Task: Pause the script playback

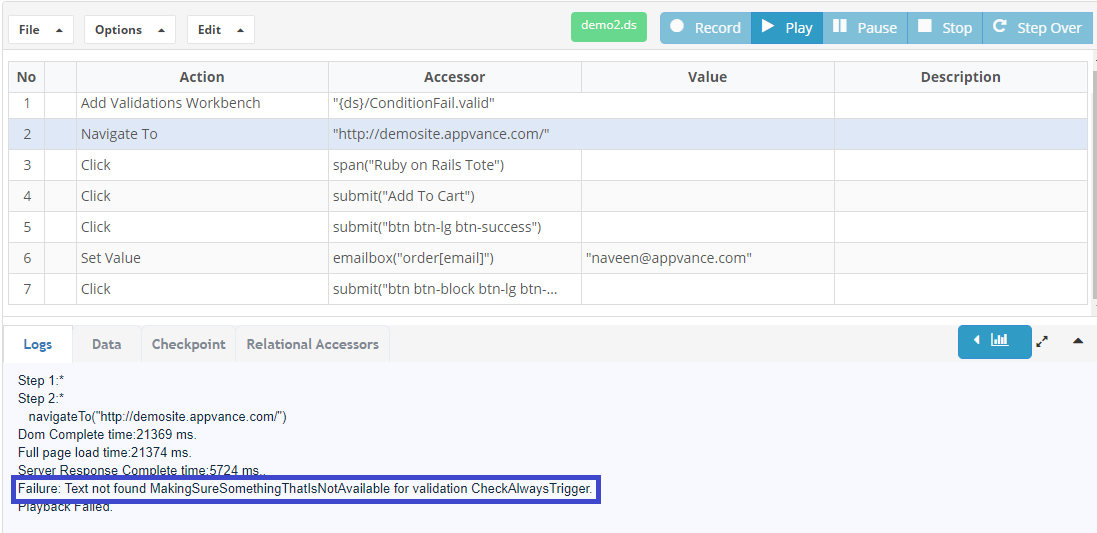Action: coord(865,28)
